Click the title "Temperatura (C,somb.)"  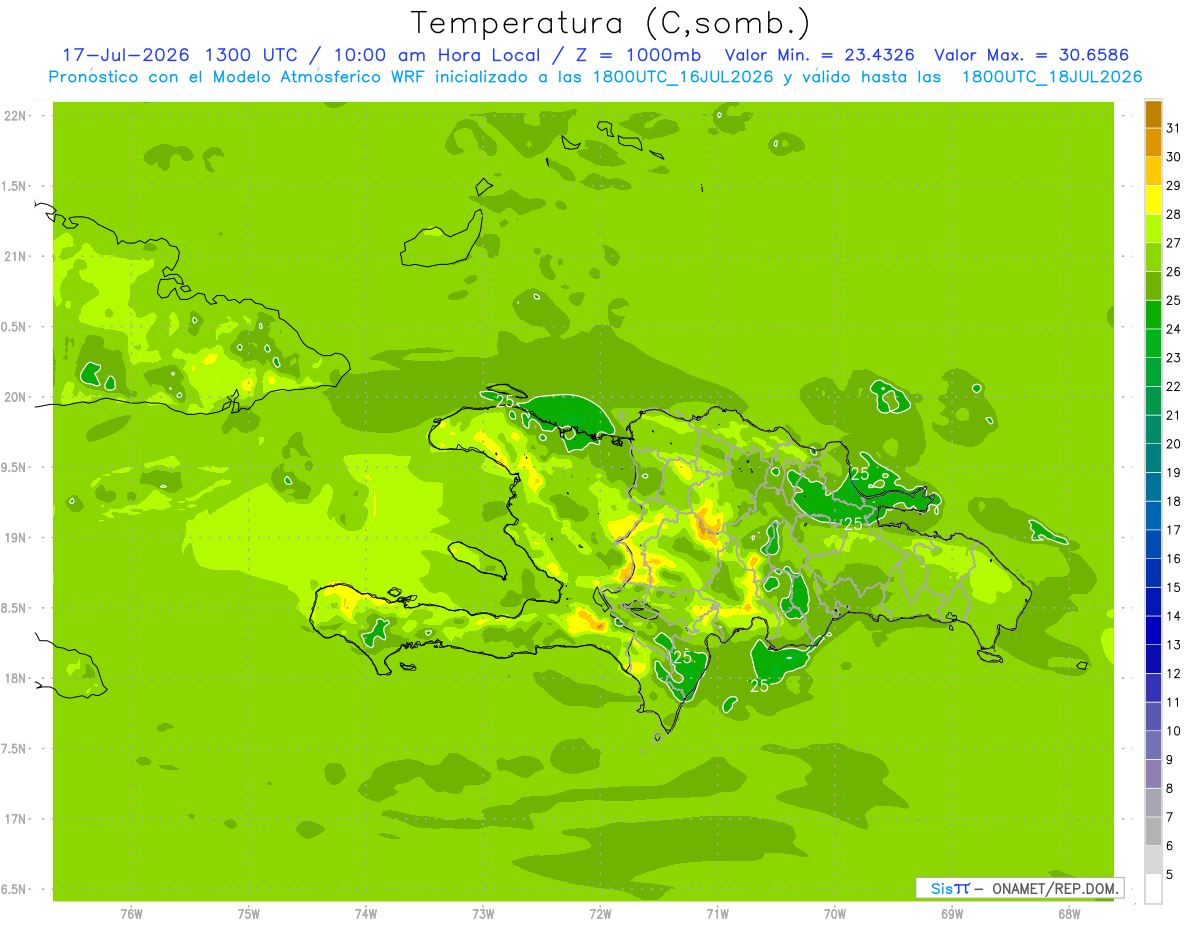610,23
